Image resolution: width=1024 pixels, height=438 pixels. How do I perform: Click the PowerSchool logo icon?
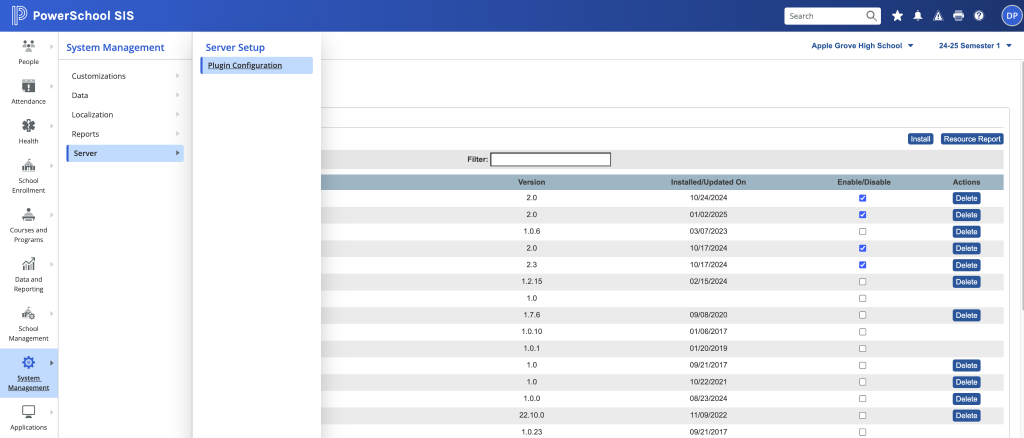coord(19,16)
